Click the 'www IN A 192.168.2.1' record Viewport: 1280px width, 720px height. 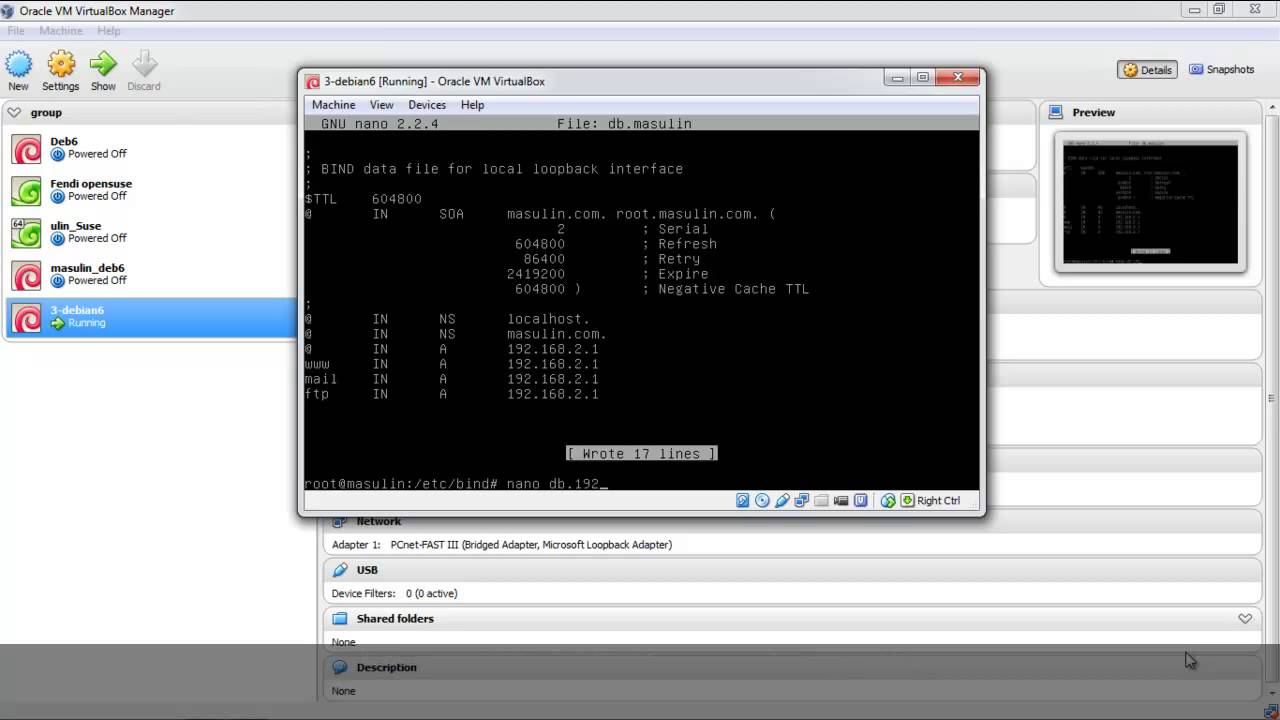[452, 364]
